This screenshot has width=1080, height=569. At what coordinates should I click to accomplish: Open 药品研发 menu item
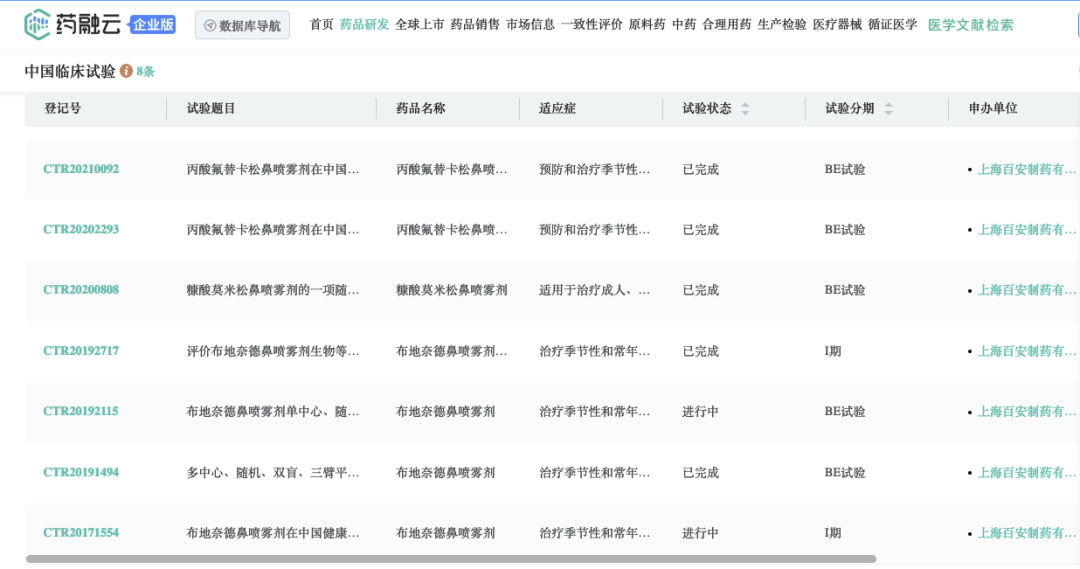[x=364, y=25]
